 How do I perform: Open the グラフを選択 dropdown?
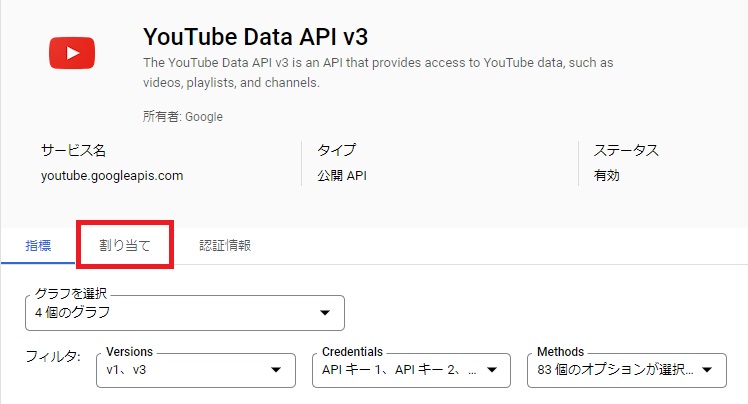click(185, 313)
